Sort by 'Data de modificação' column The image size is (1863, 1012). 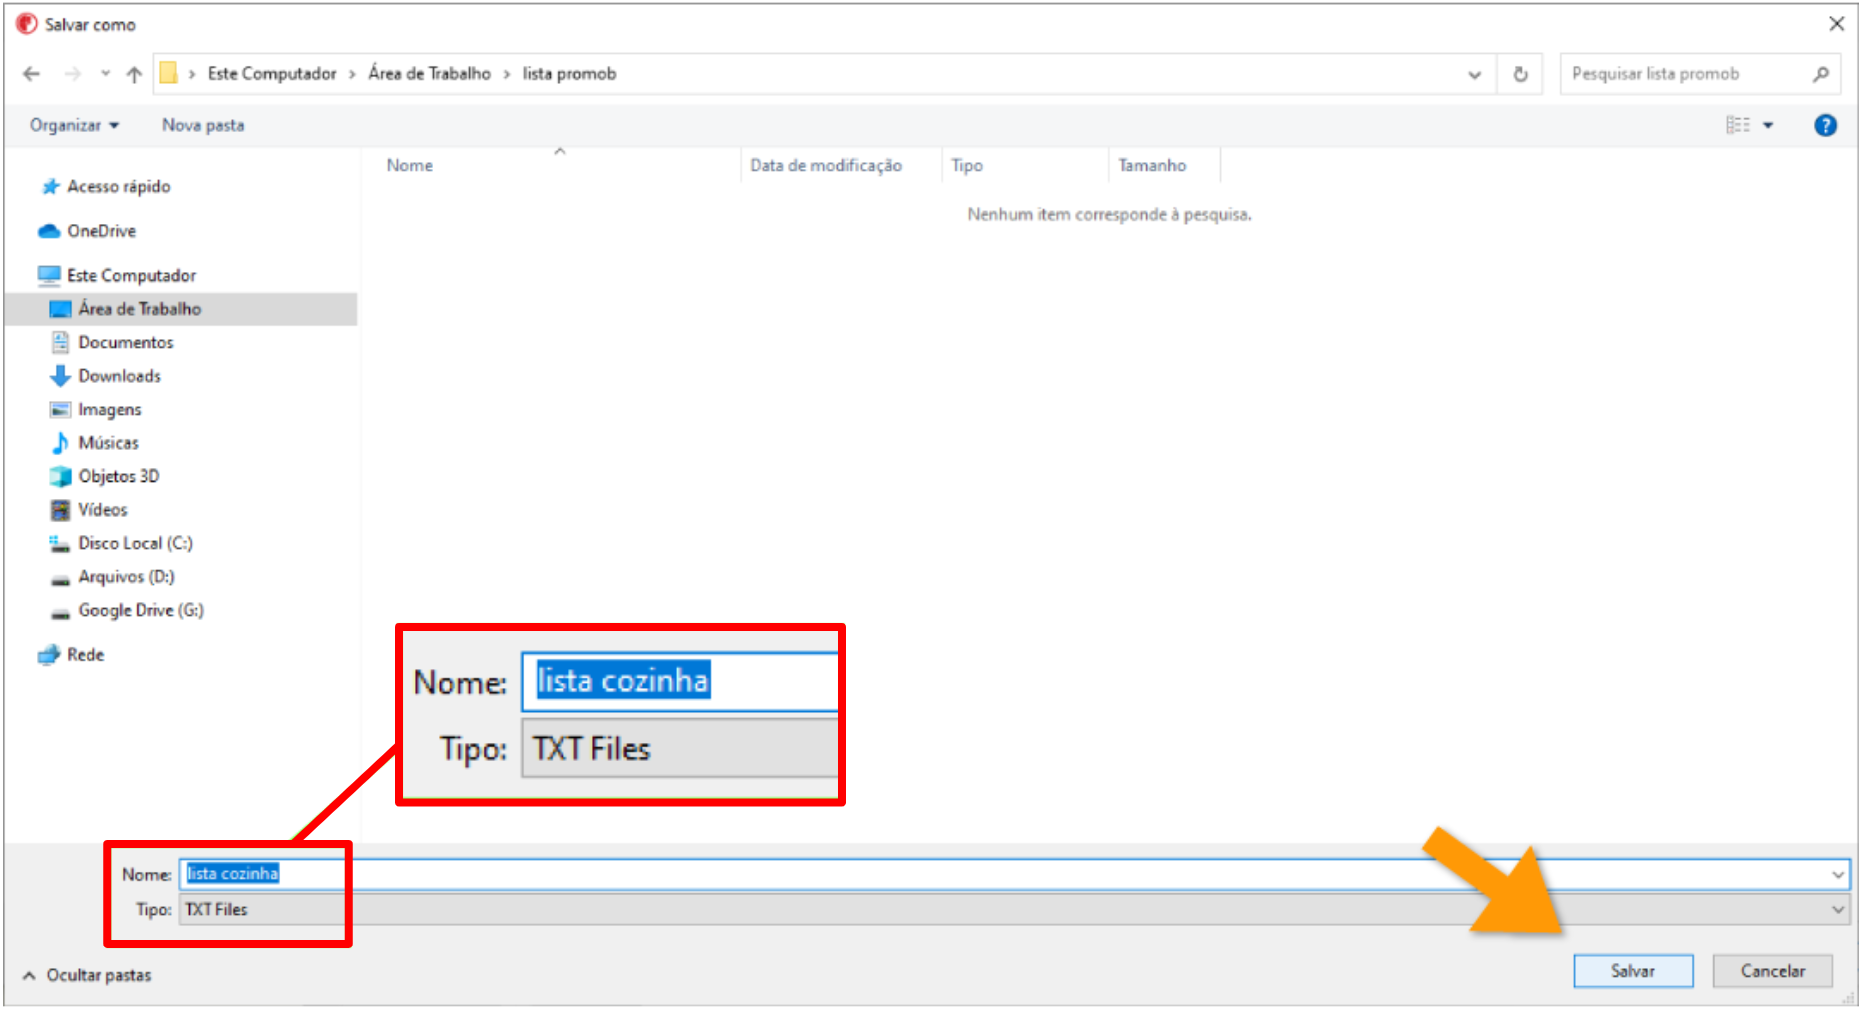point(826,165)
